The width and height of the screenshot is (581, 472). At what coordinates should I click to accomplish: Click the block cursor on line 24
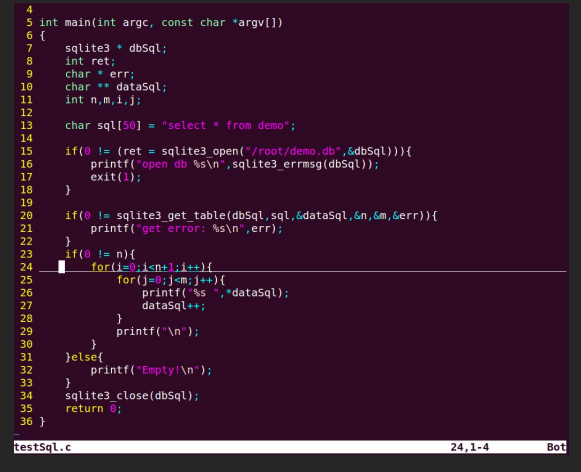62,267
